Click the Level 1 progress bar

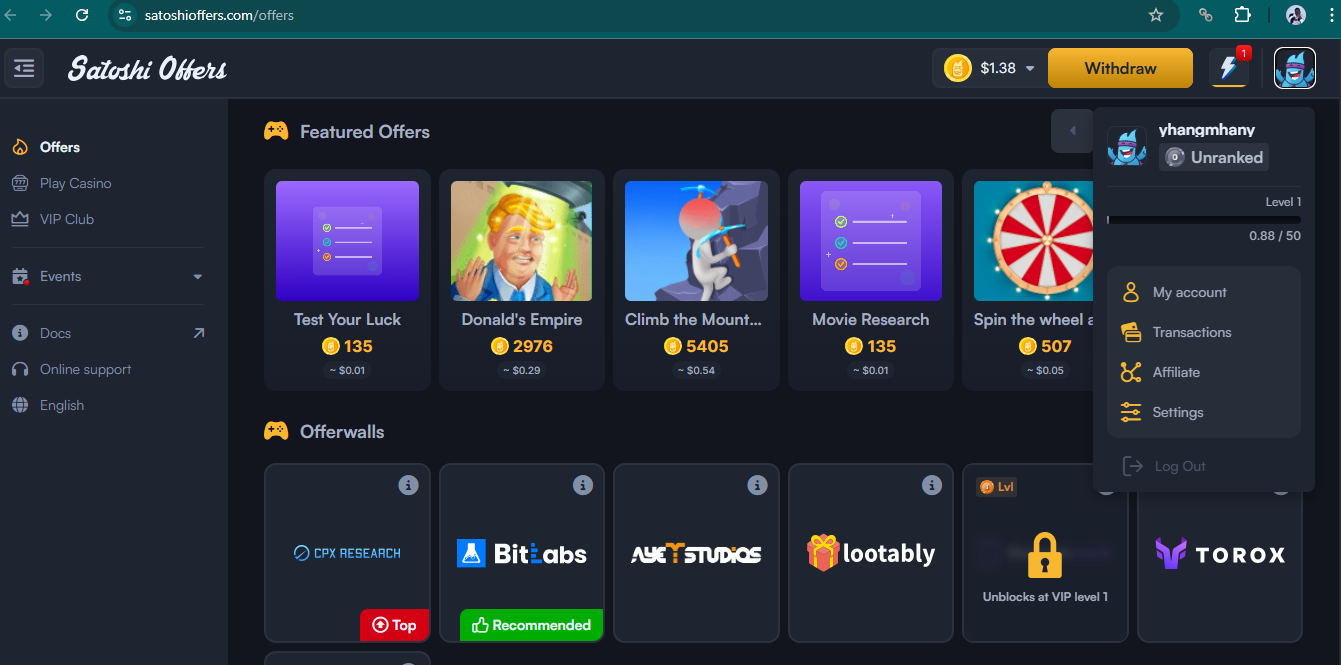pyautogui.click(x=1204, y=220)
